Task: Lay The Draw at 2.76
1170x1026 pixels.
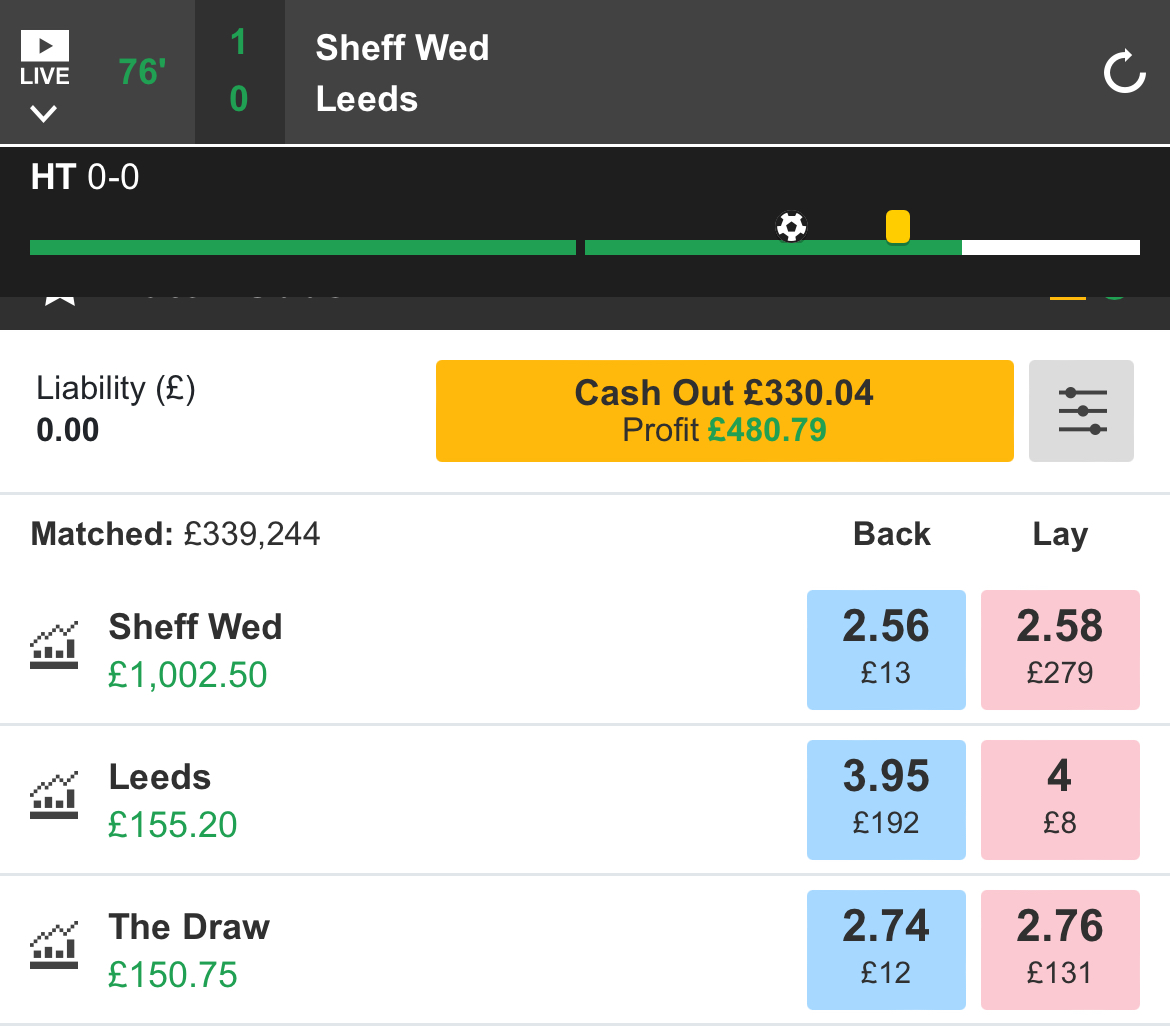Action: coord(1060,950)
